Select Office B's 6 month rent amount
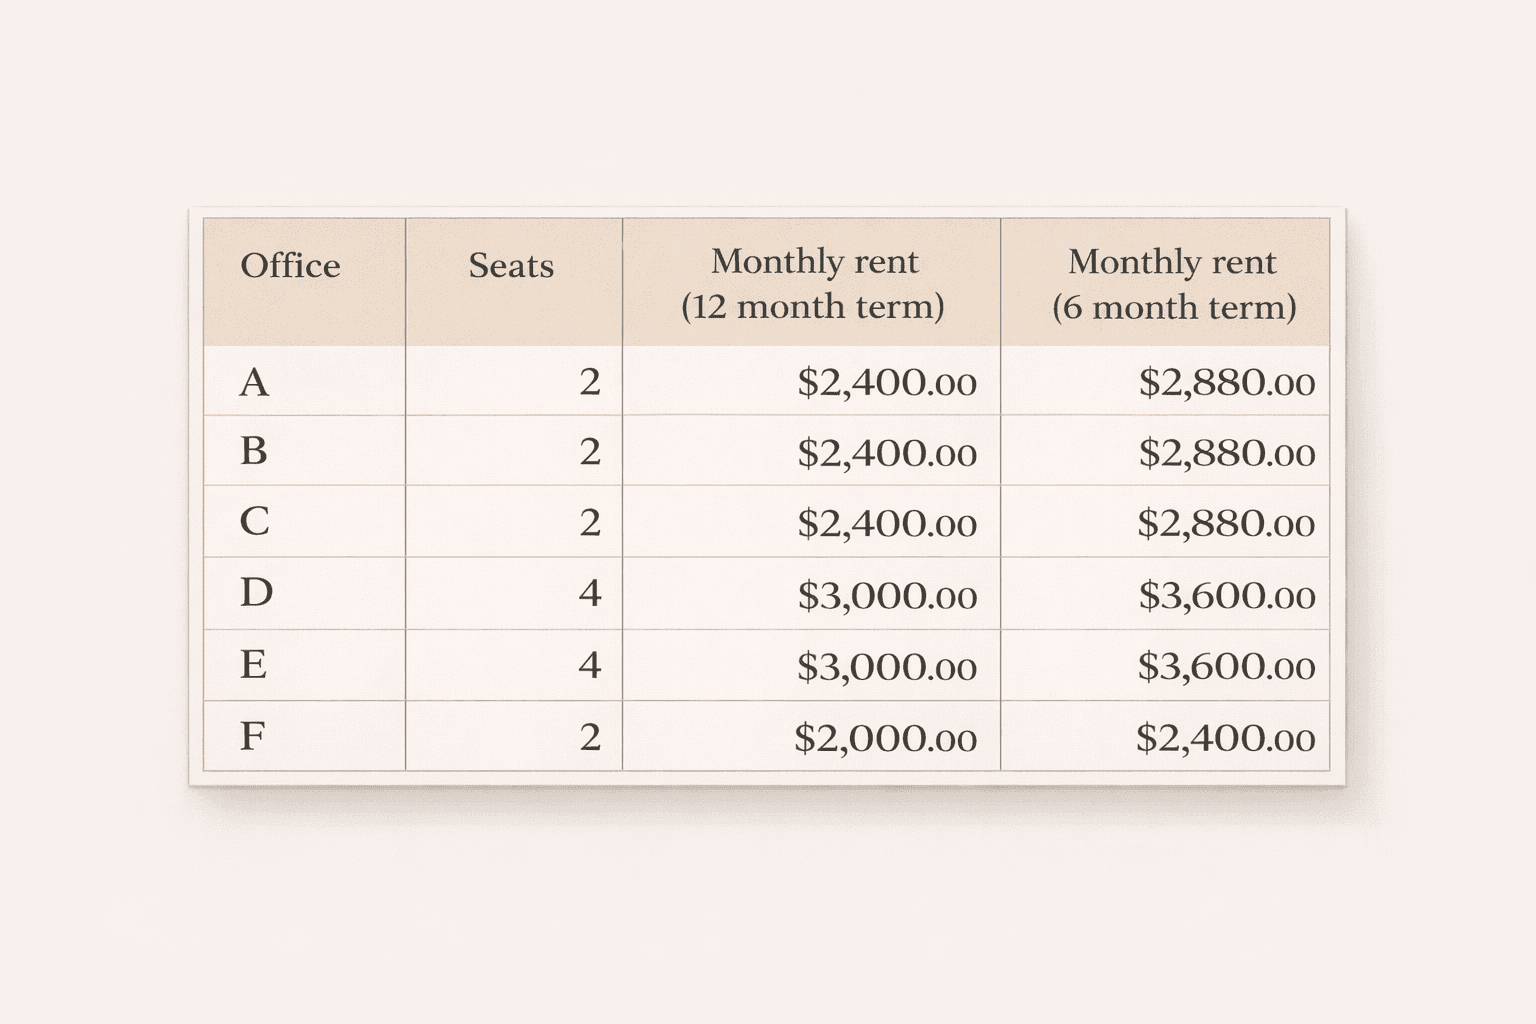Screen dimensions: 1536x1024 [1226, 453]
